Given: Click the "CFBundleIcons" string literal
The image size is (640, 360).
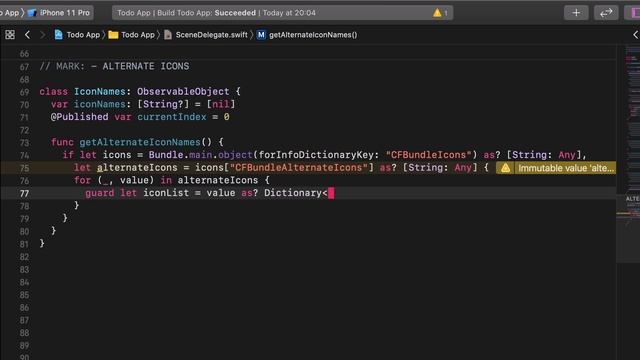Looking at the screenshot, I should [x=429, y=155].
